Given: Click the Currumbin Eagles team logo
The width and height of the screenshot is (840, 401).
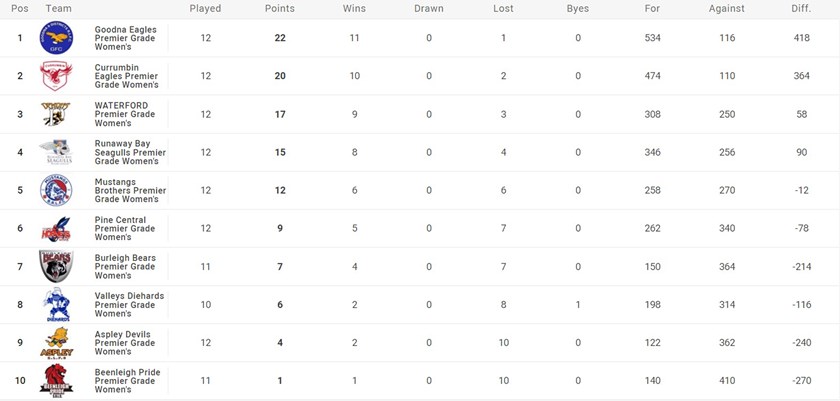Looking at the screenshot, I should point(56,77).
